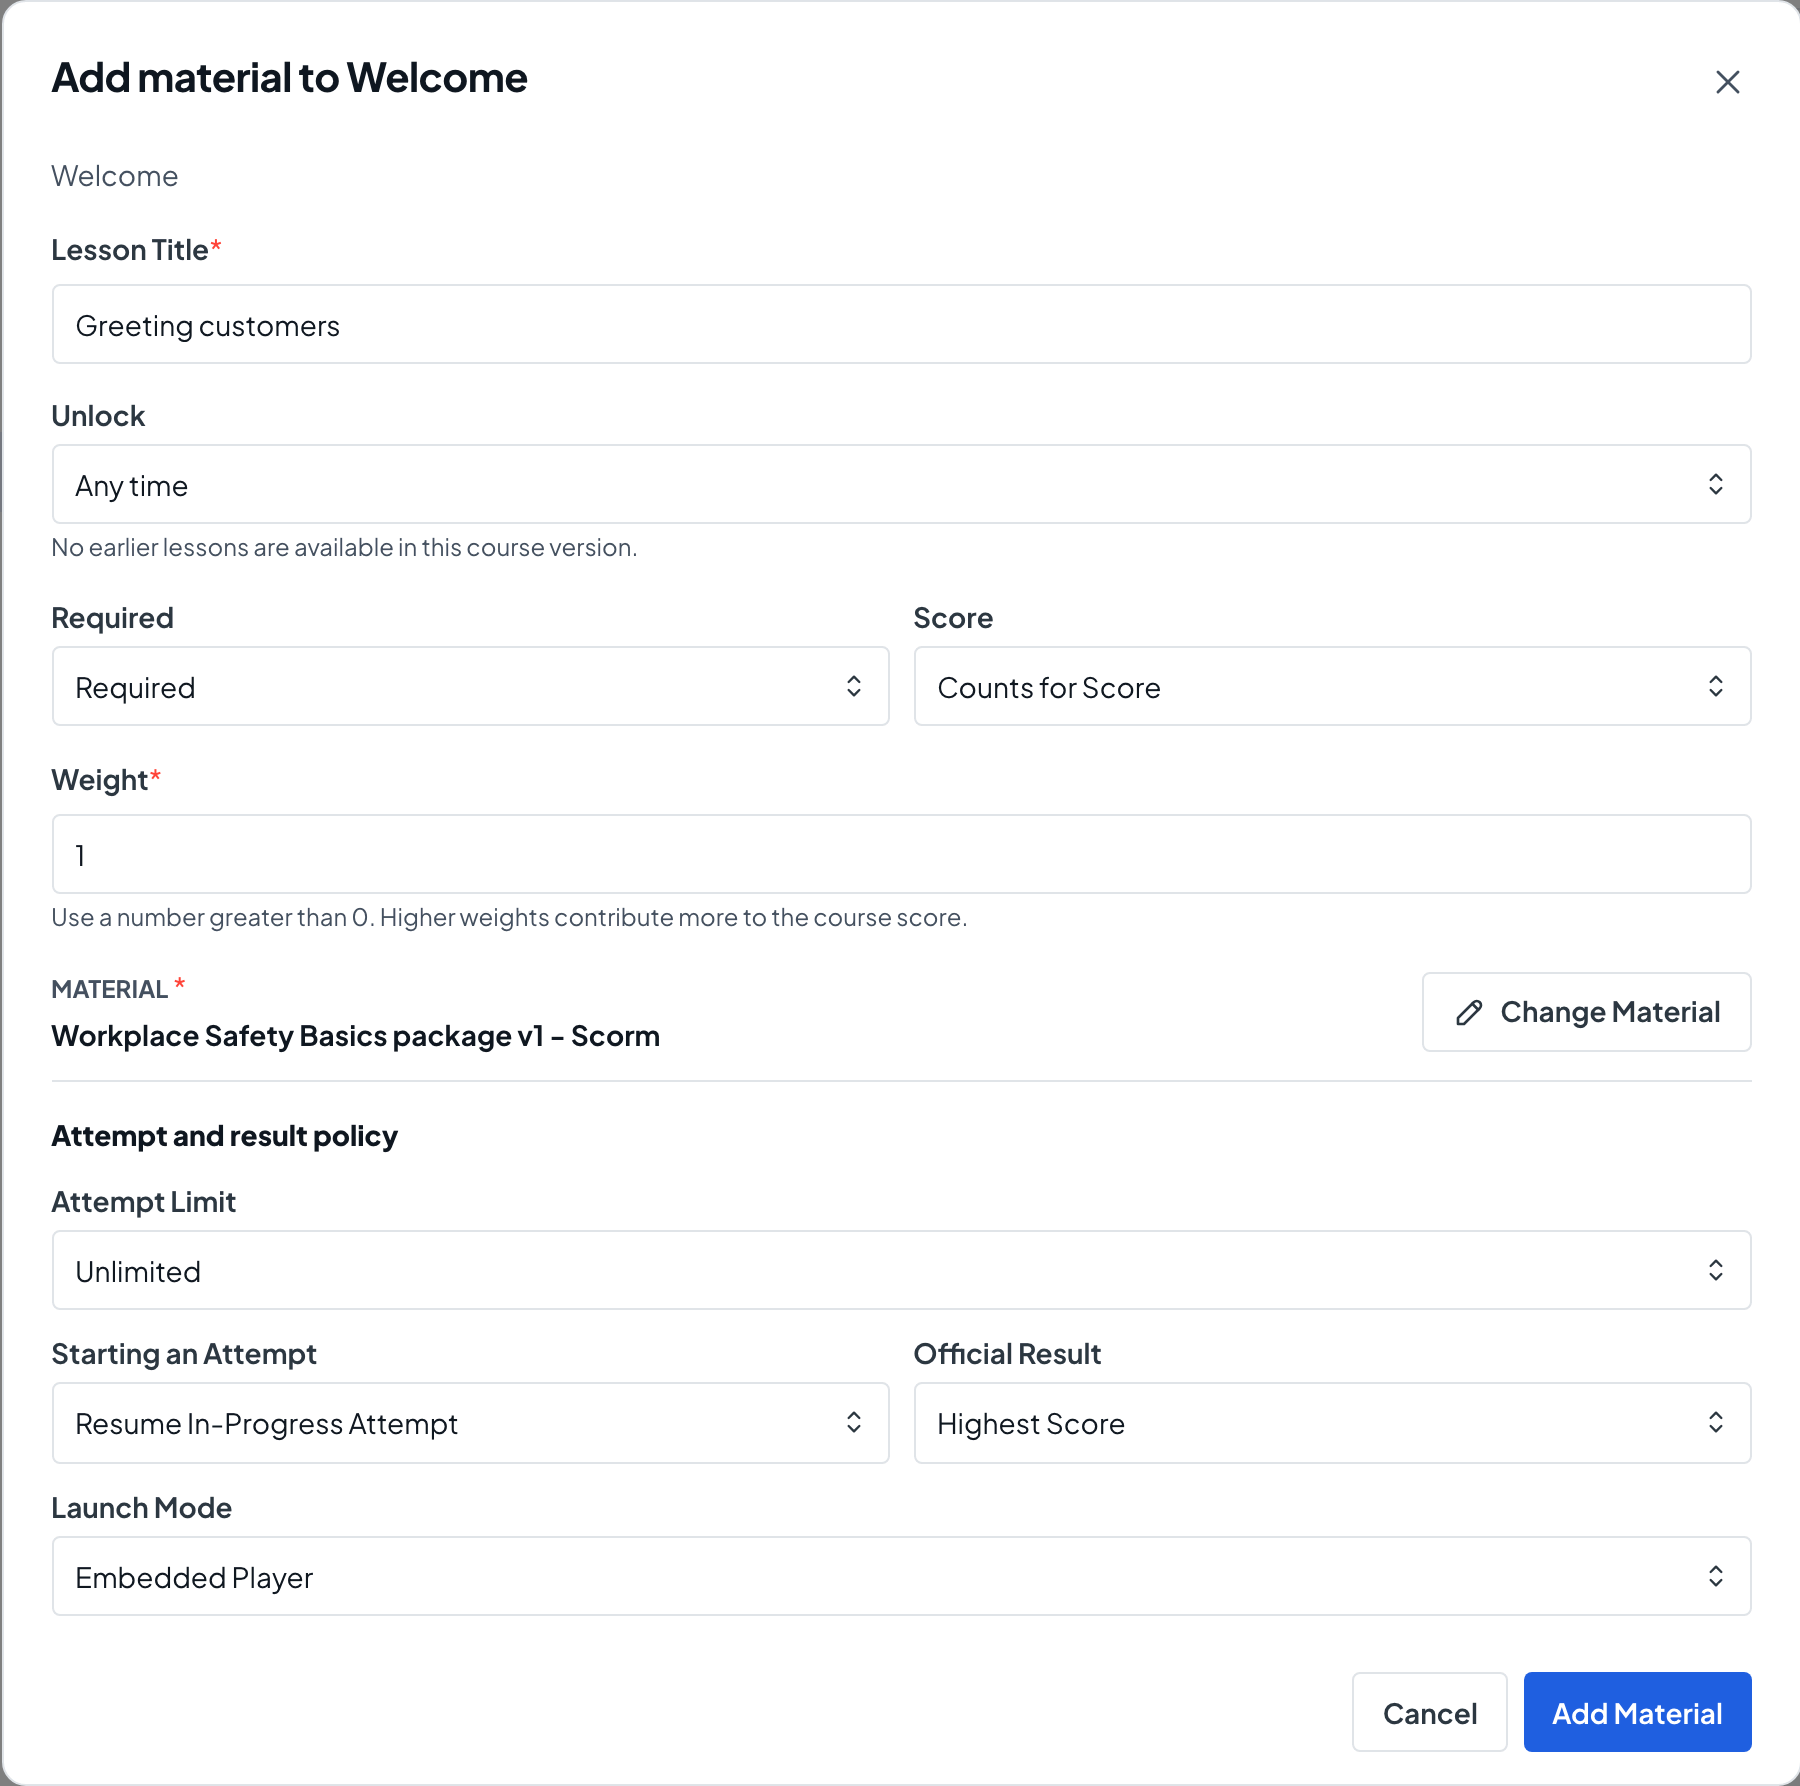Click the Change Material button
Image resolution: width=1800 pixels, height=1786 pixels.
pyautogui.click(x=1586, y=1012)
